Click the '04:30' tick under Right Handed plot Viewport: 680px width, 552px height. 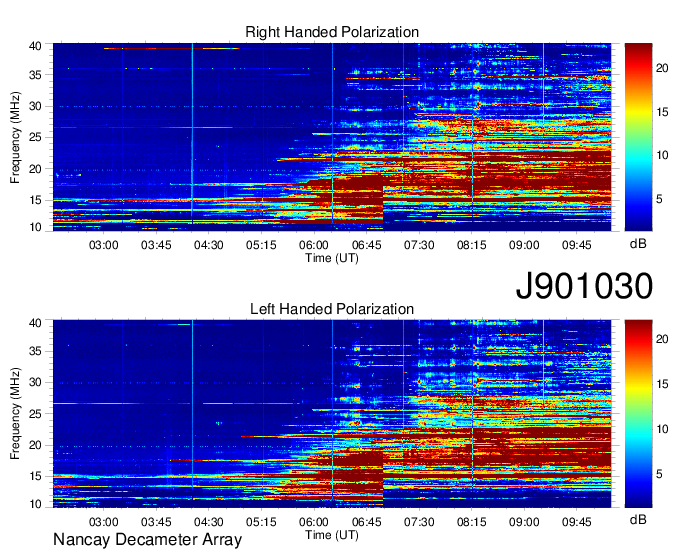209,245
